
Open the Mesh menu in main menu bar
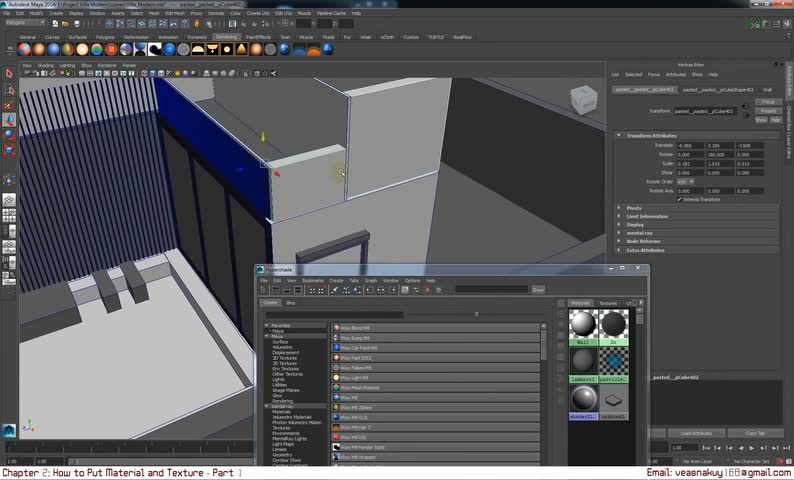(x=154, y=13)
